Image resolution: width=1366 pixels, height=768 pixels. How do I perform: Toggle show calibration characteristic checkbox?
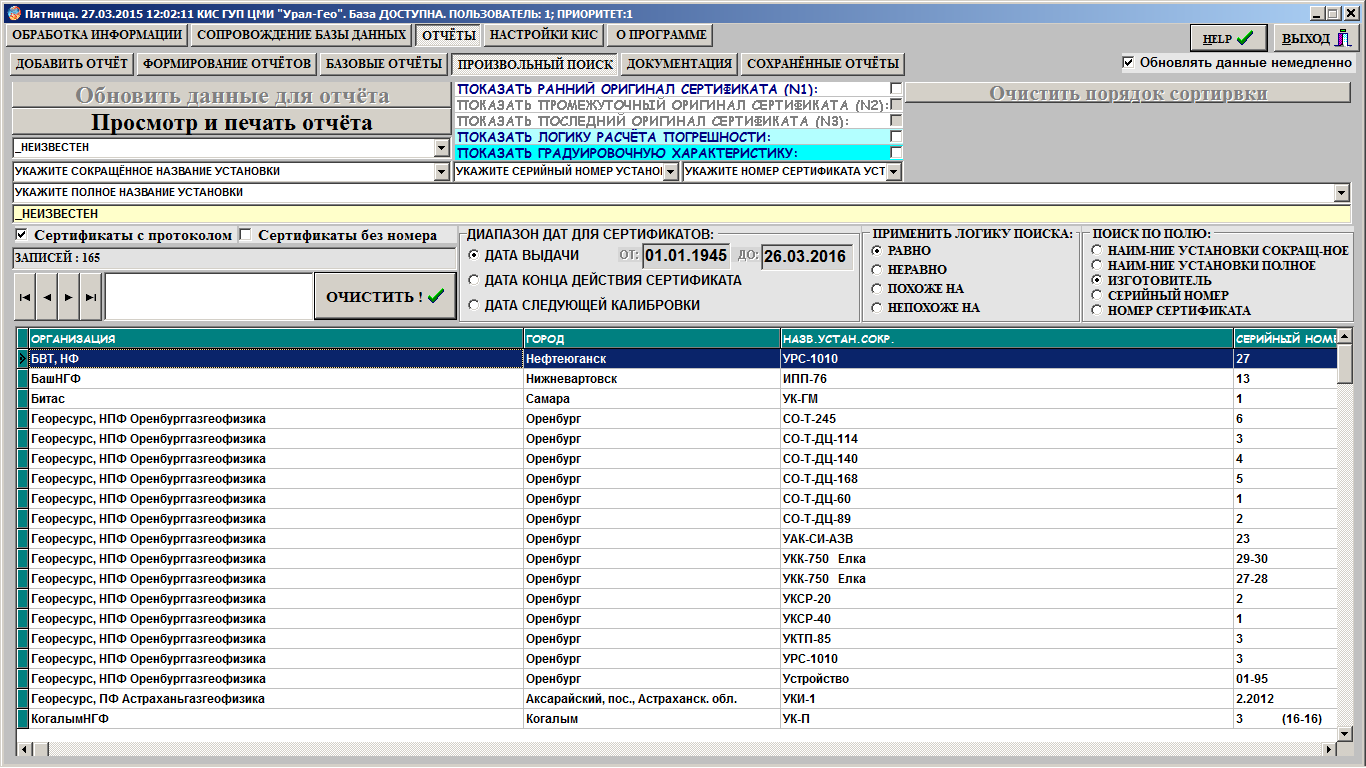point(896,152)
